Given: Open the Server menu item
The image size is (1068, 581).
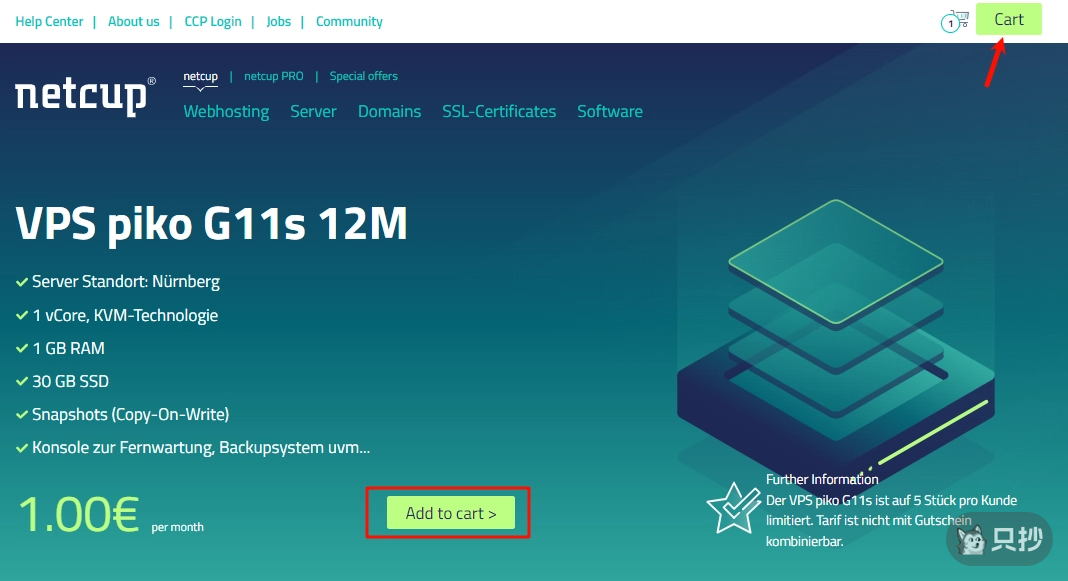Looking at the screenshot, I should [313, 111].
